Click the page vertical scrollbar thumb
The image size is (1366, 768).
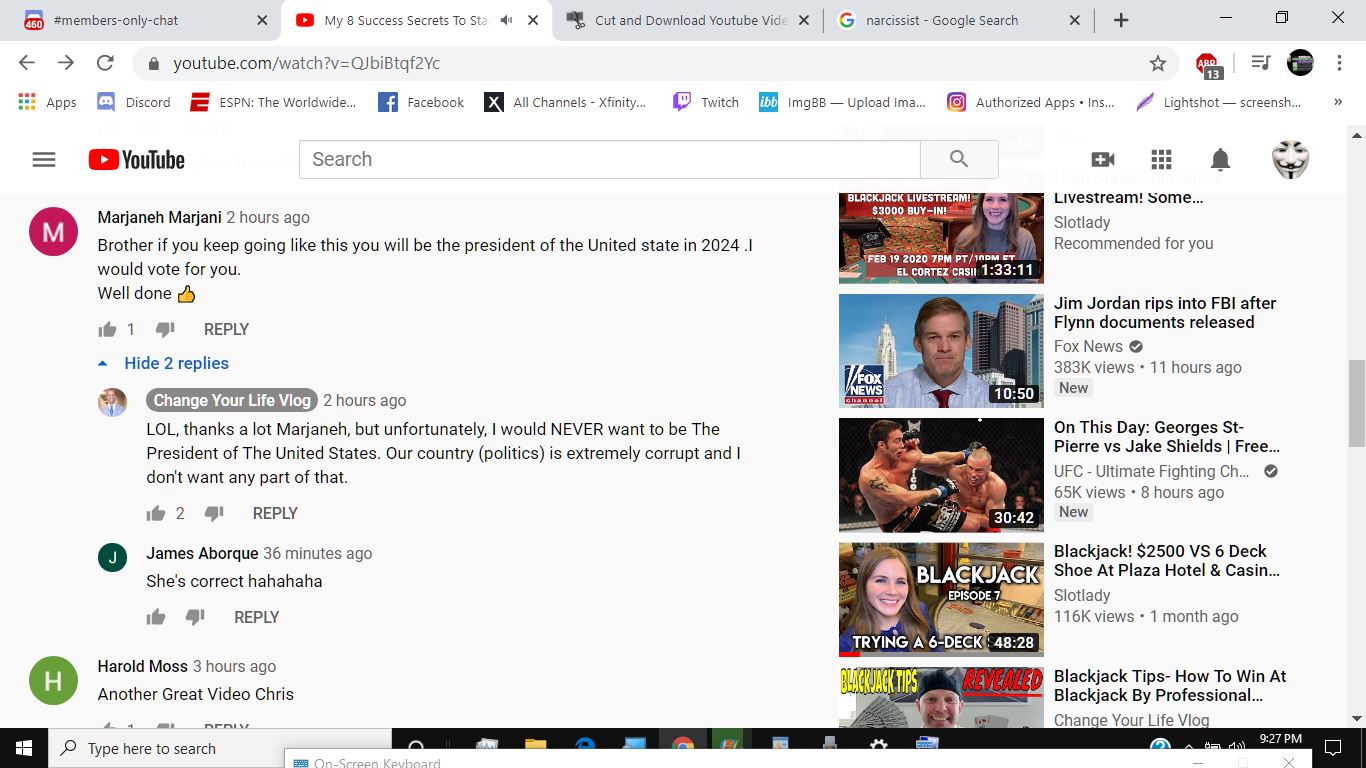(x=1357, y=403)
